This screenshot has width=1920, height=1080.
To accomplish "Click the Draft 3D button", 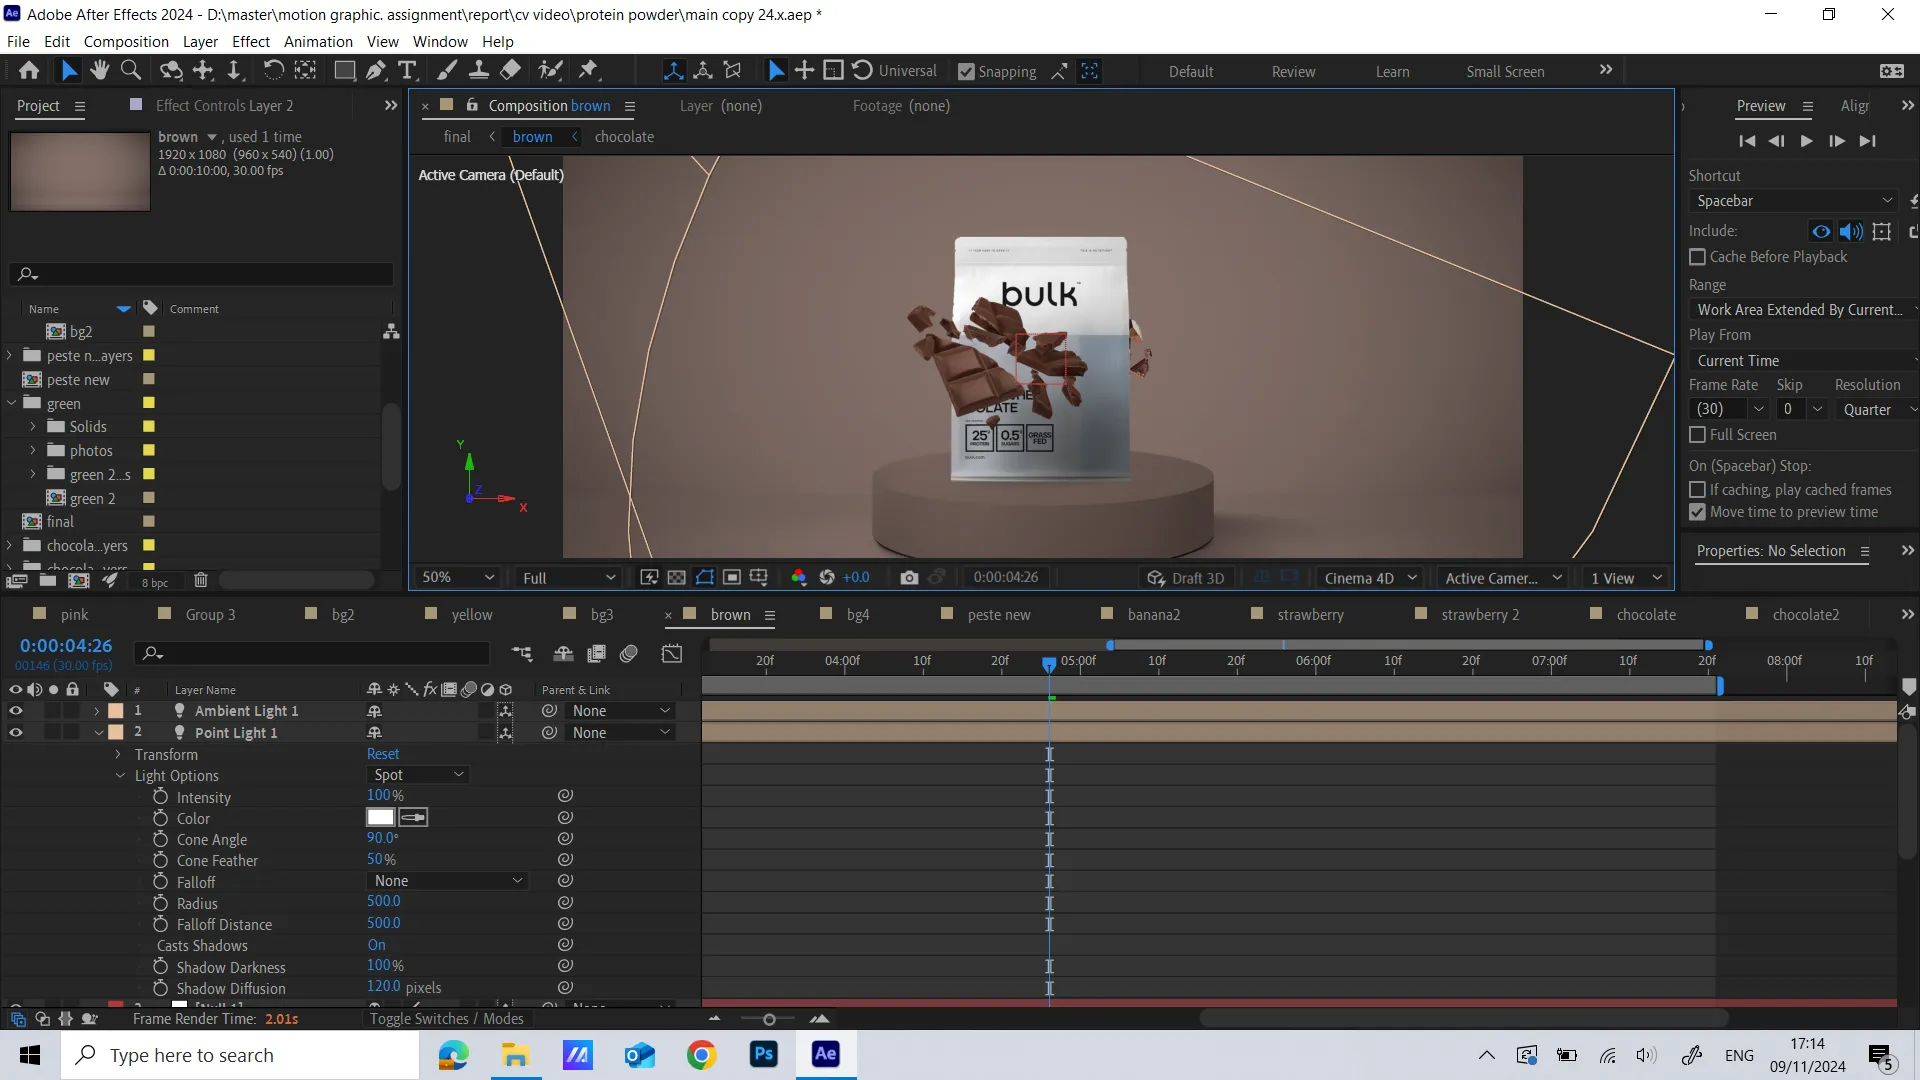I will pyautogui.click(x=1186, y=578).
